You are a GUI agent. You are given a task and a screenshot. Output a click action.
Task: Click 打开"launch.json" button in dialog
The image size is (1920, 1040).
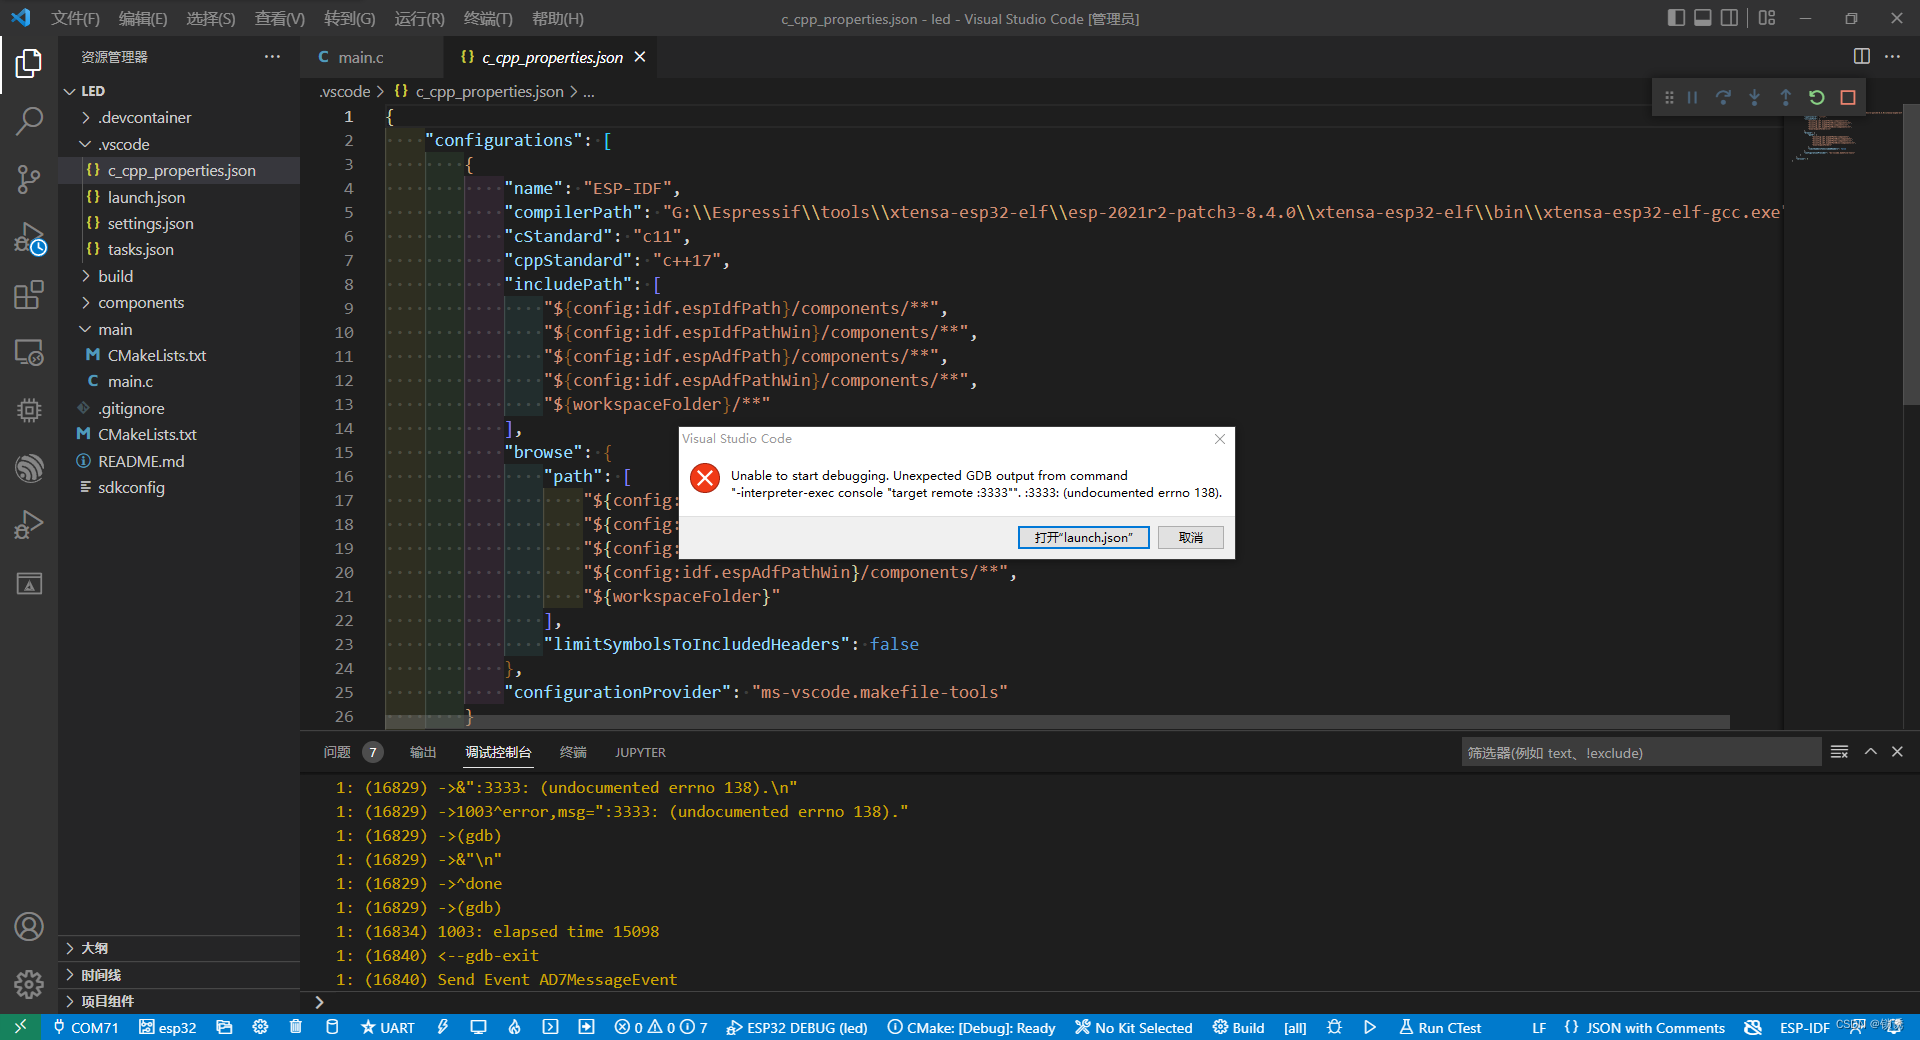coord(1083,538)
